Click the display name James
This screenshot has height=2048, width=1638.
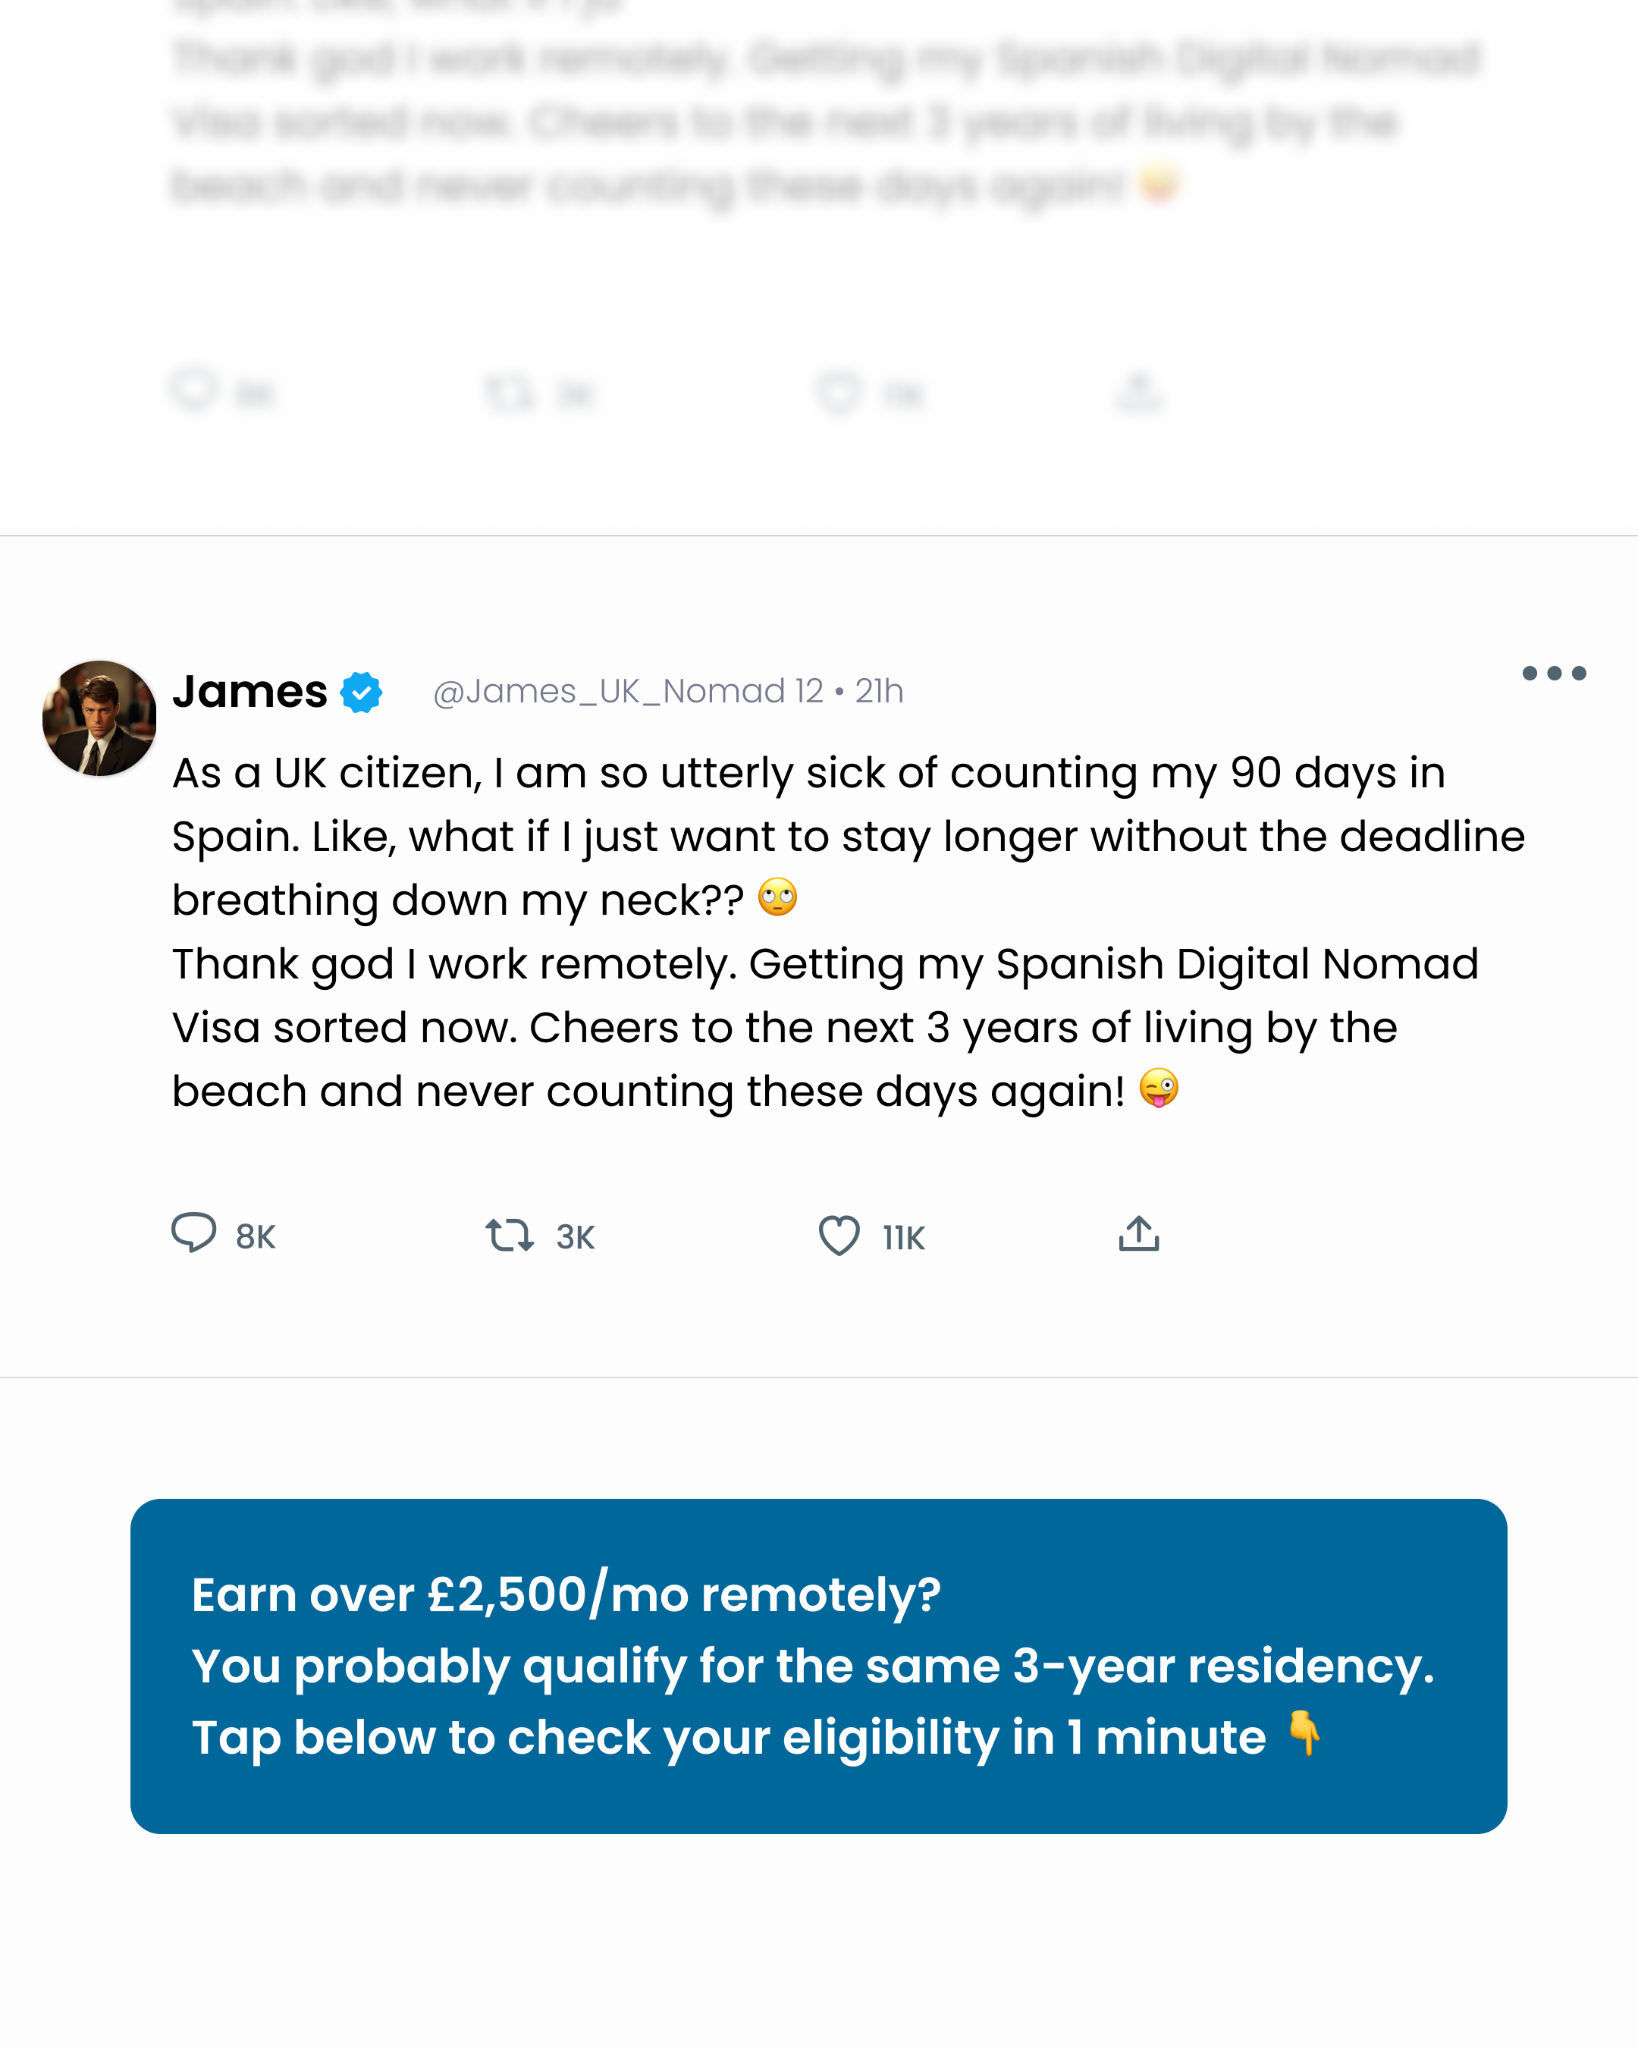[x=250, y=691]
